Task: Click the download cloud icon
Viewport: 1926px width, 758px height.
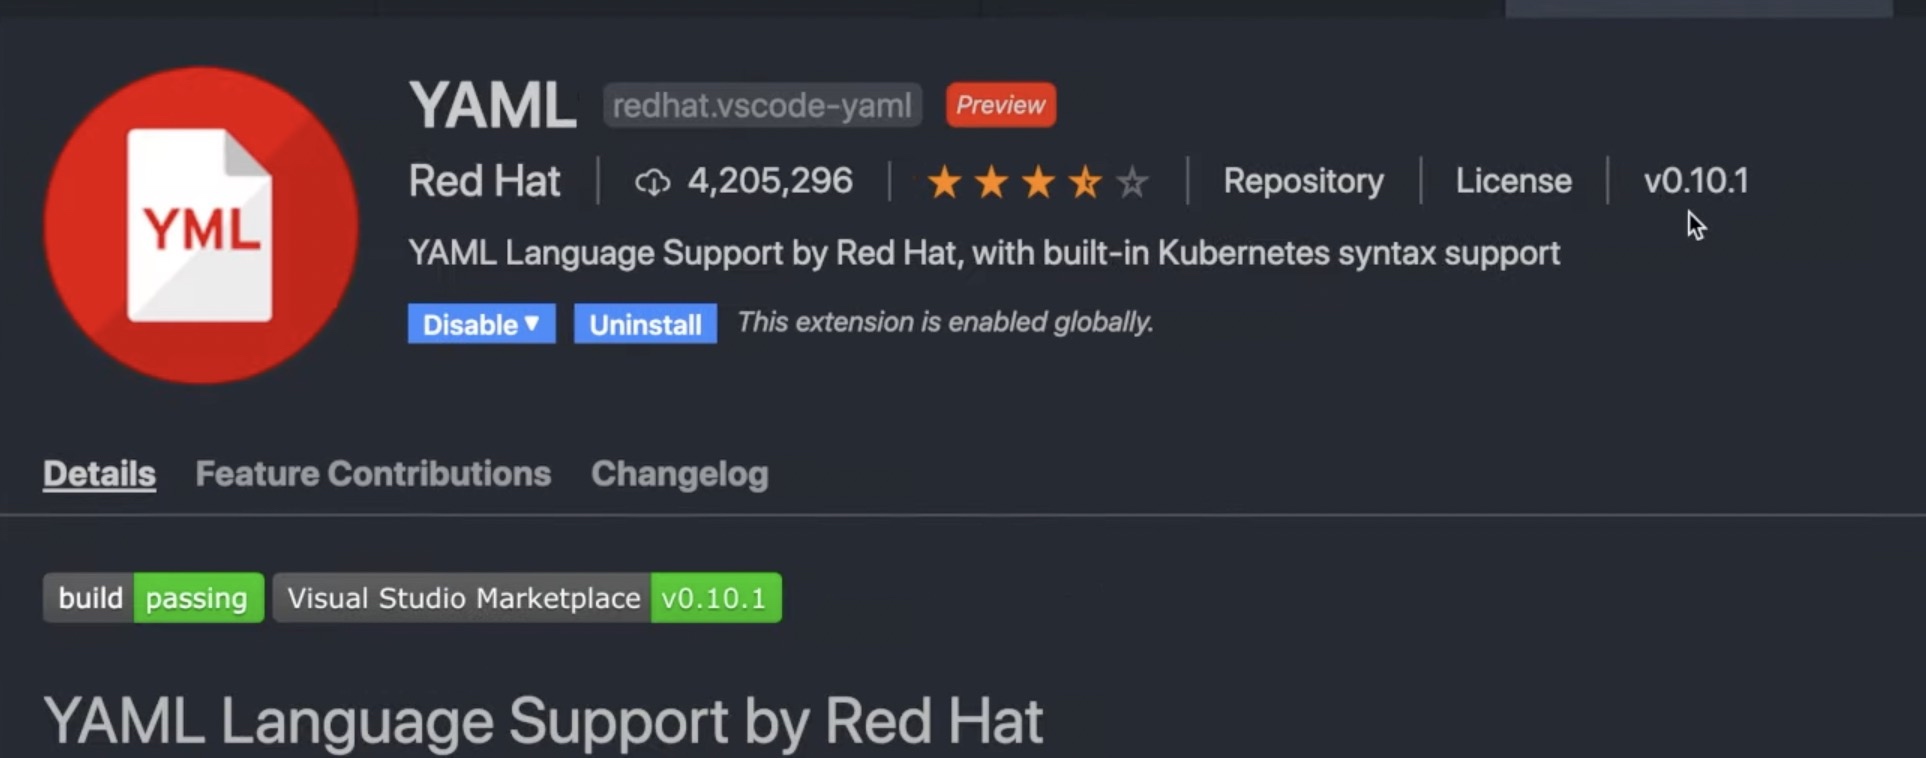Action: click(x=652, y=182)
